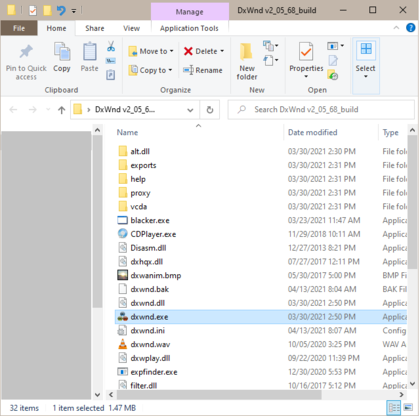Switch to Share ribbon tab
Viewport: 420px width, 416px height.
(95, 28)
